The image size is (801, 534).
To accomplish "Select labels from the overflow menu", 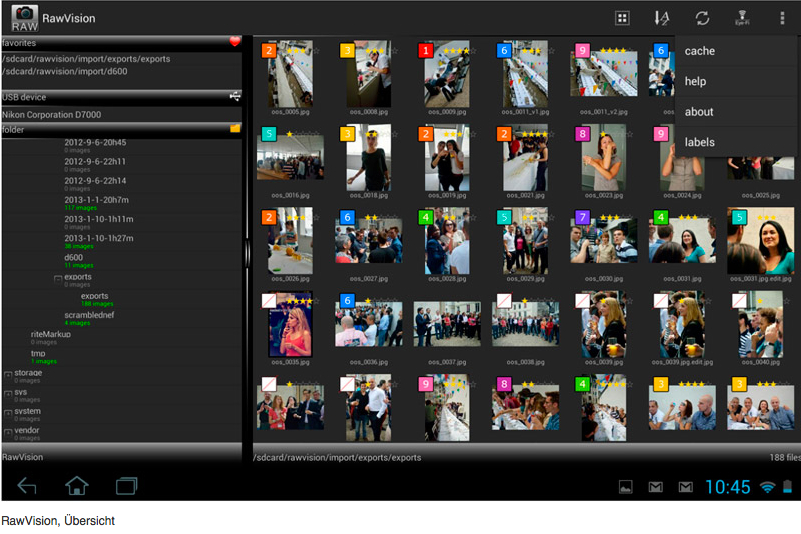I will coord(736,142).
